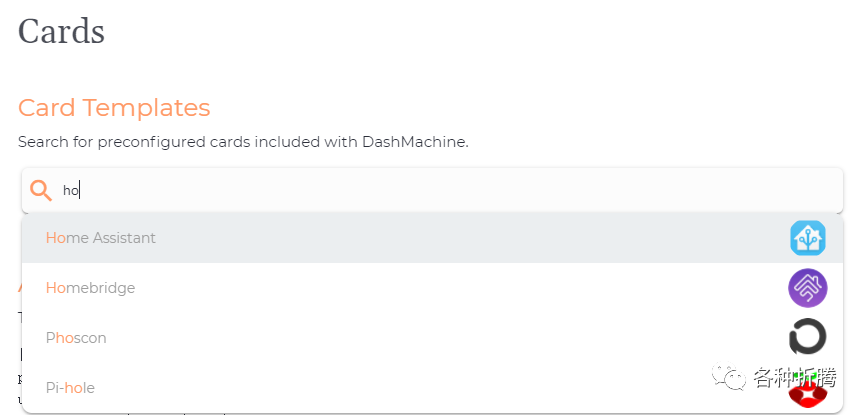
Task: Click the Phoscon ring logo icon
Action: [808, 337]
